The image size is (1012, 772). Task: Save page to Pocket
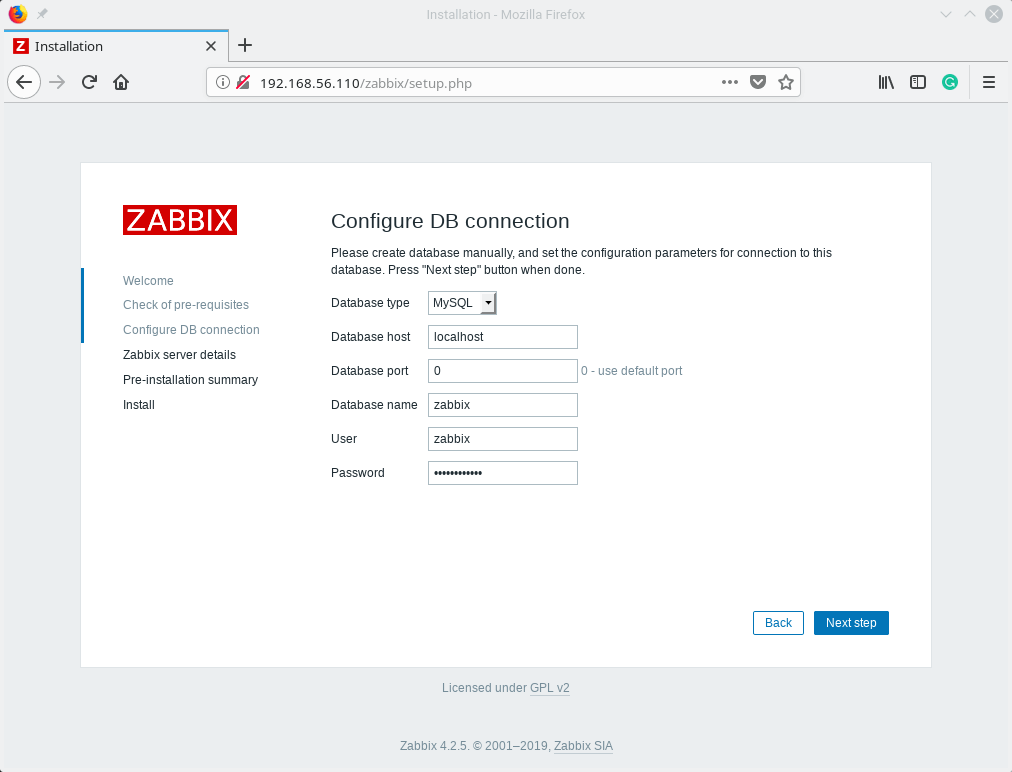758,82
